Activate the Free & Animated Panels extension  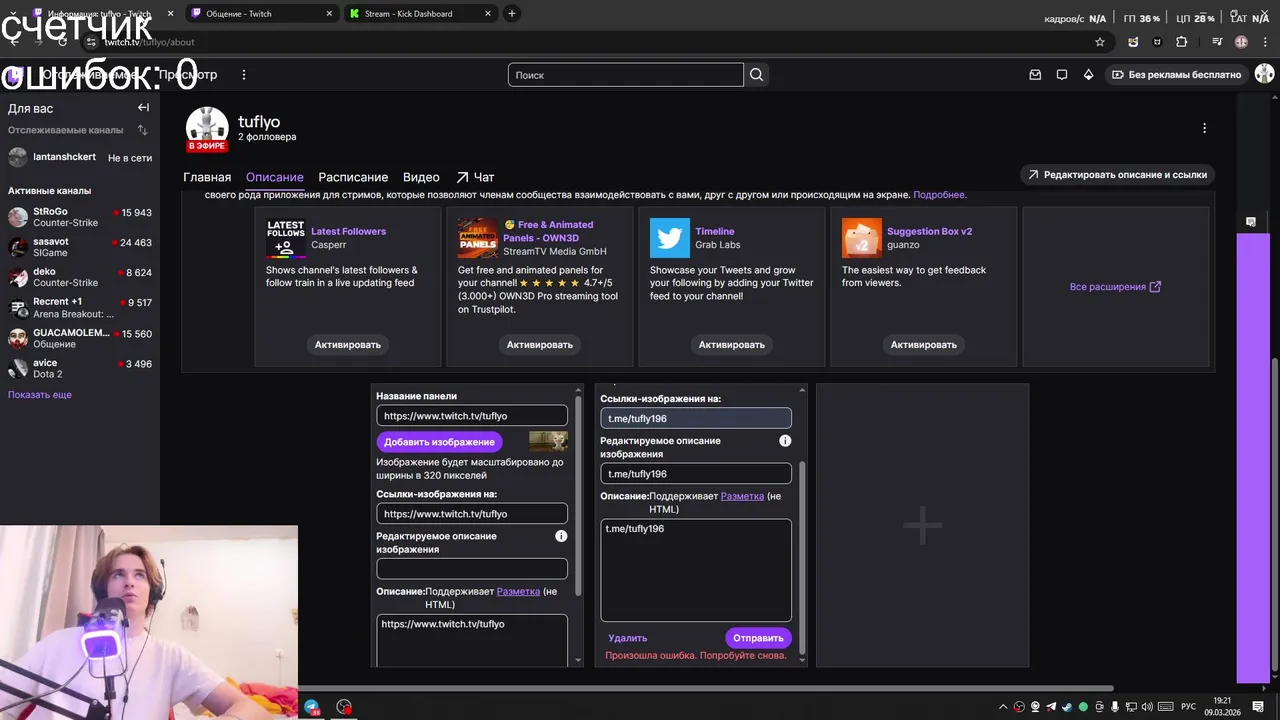[540, 345]
